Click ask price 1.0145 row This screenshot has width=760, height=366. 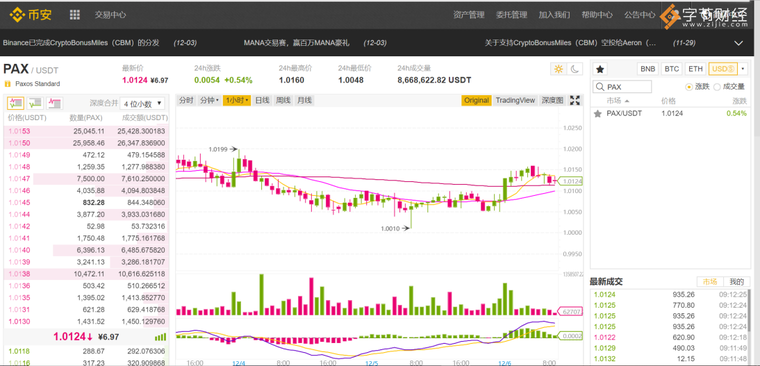pyautogui.click(x=86, y=203)
